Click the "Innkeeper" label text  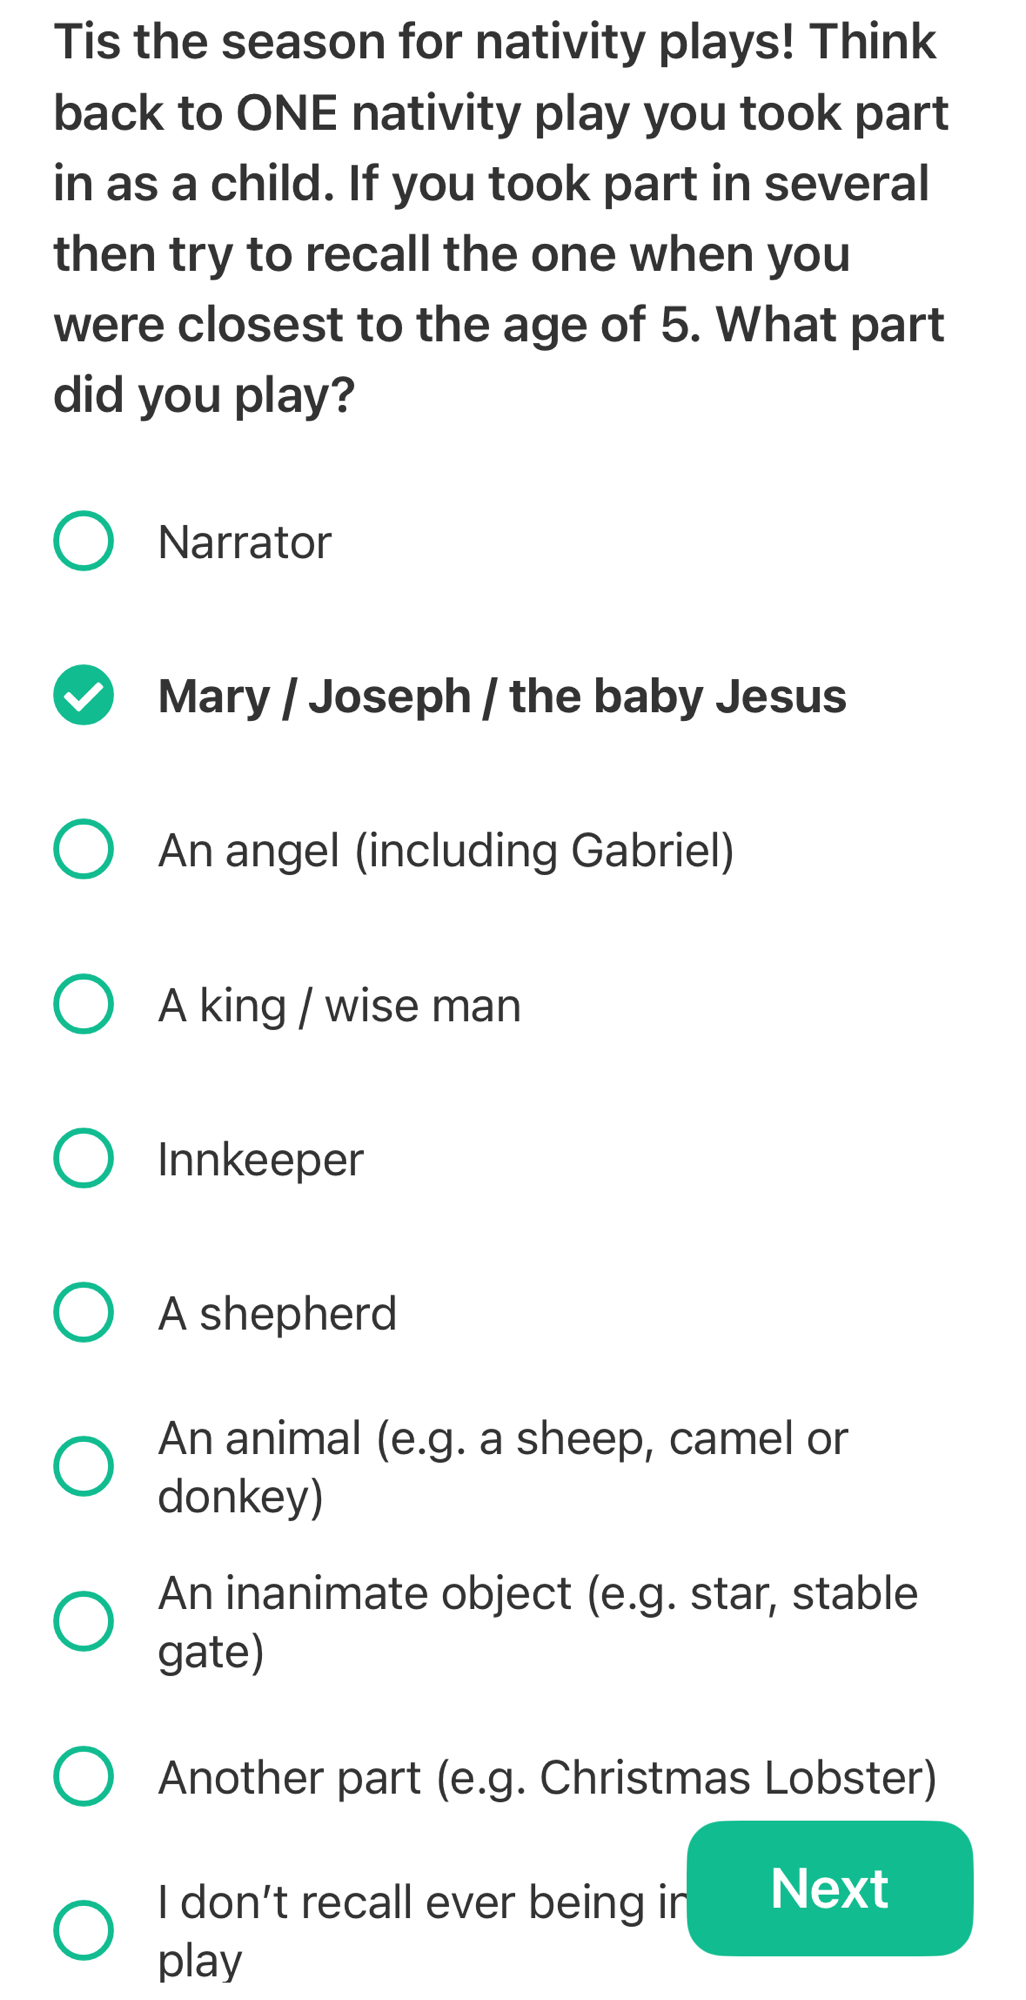(260, 1160)
